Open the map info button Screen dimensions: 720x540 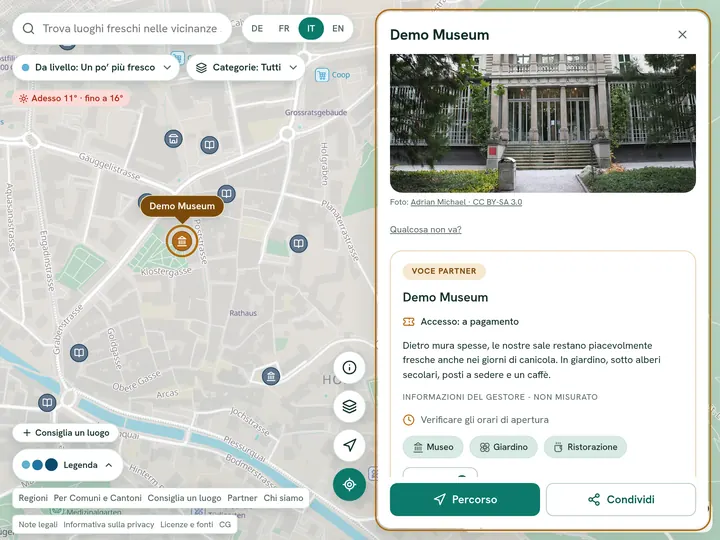click(x=349, y=367)
